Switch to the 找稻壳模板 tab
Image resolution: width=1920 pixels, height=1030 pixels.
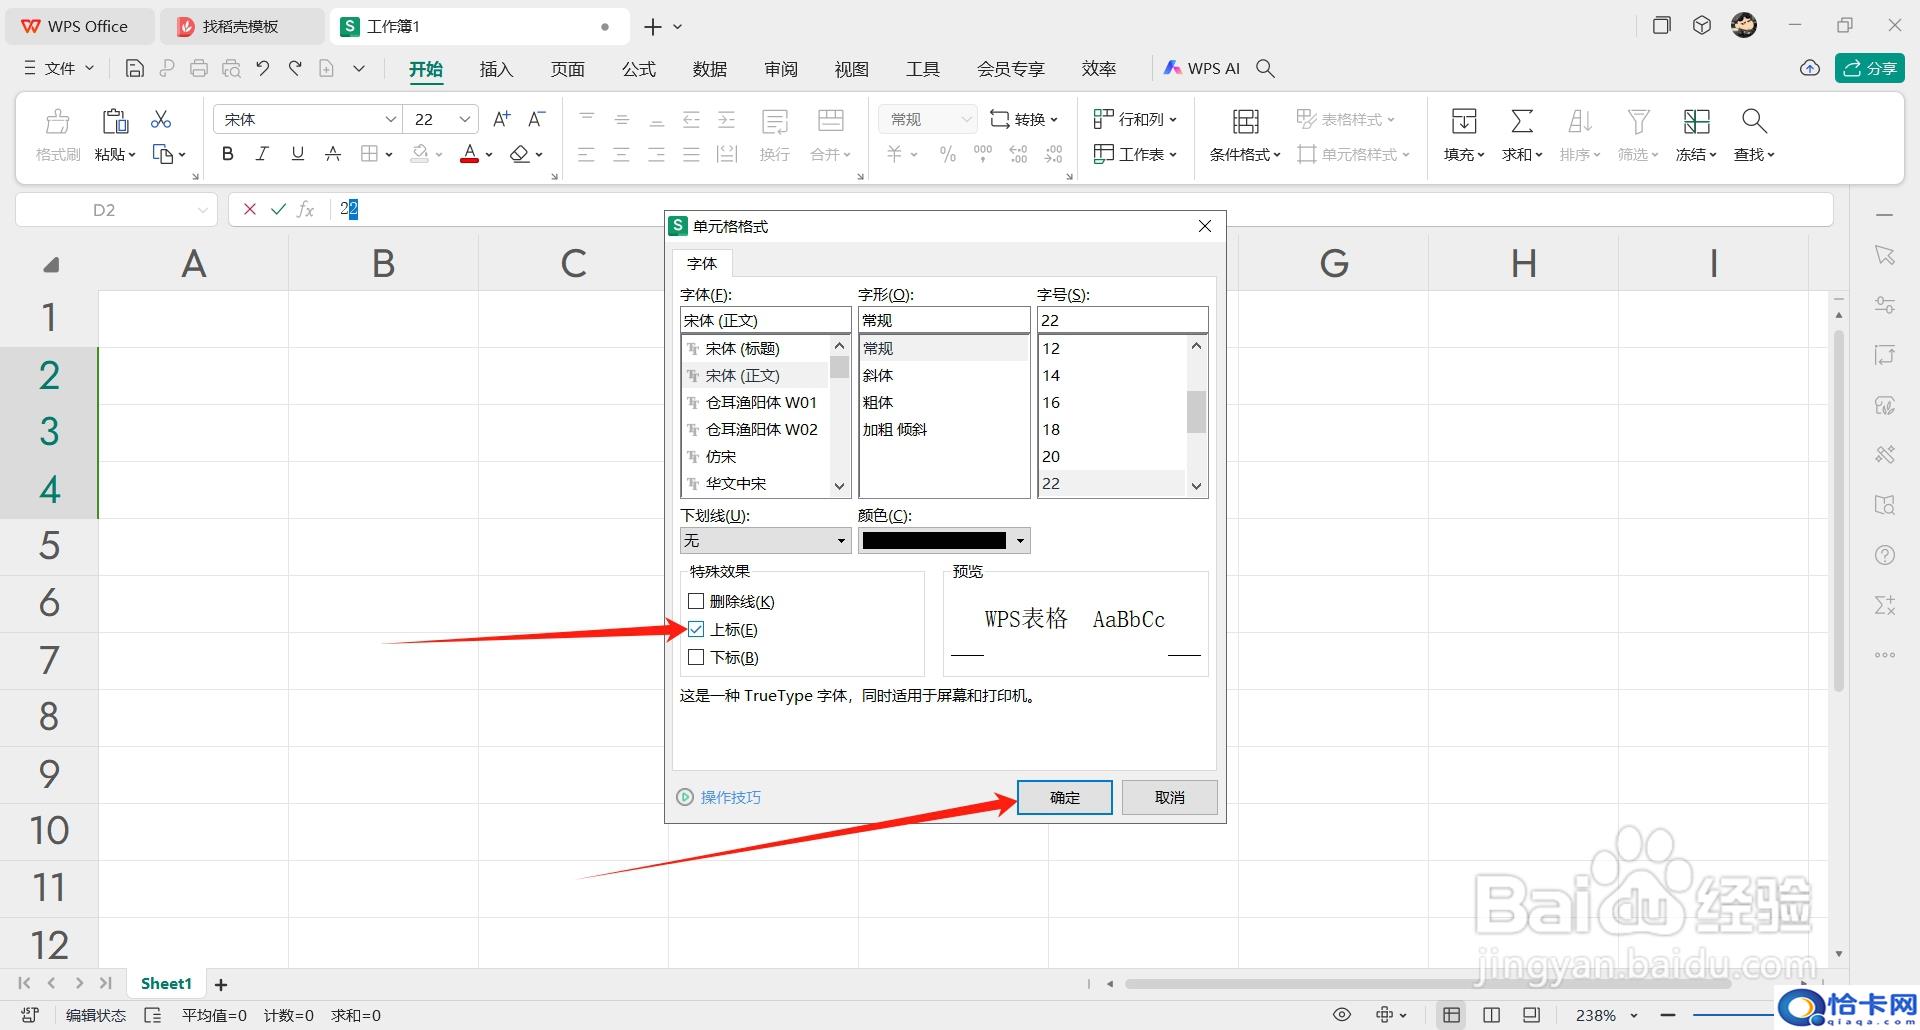click(x=241, y=26)
